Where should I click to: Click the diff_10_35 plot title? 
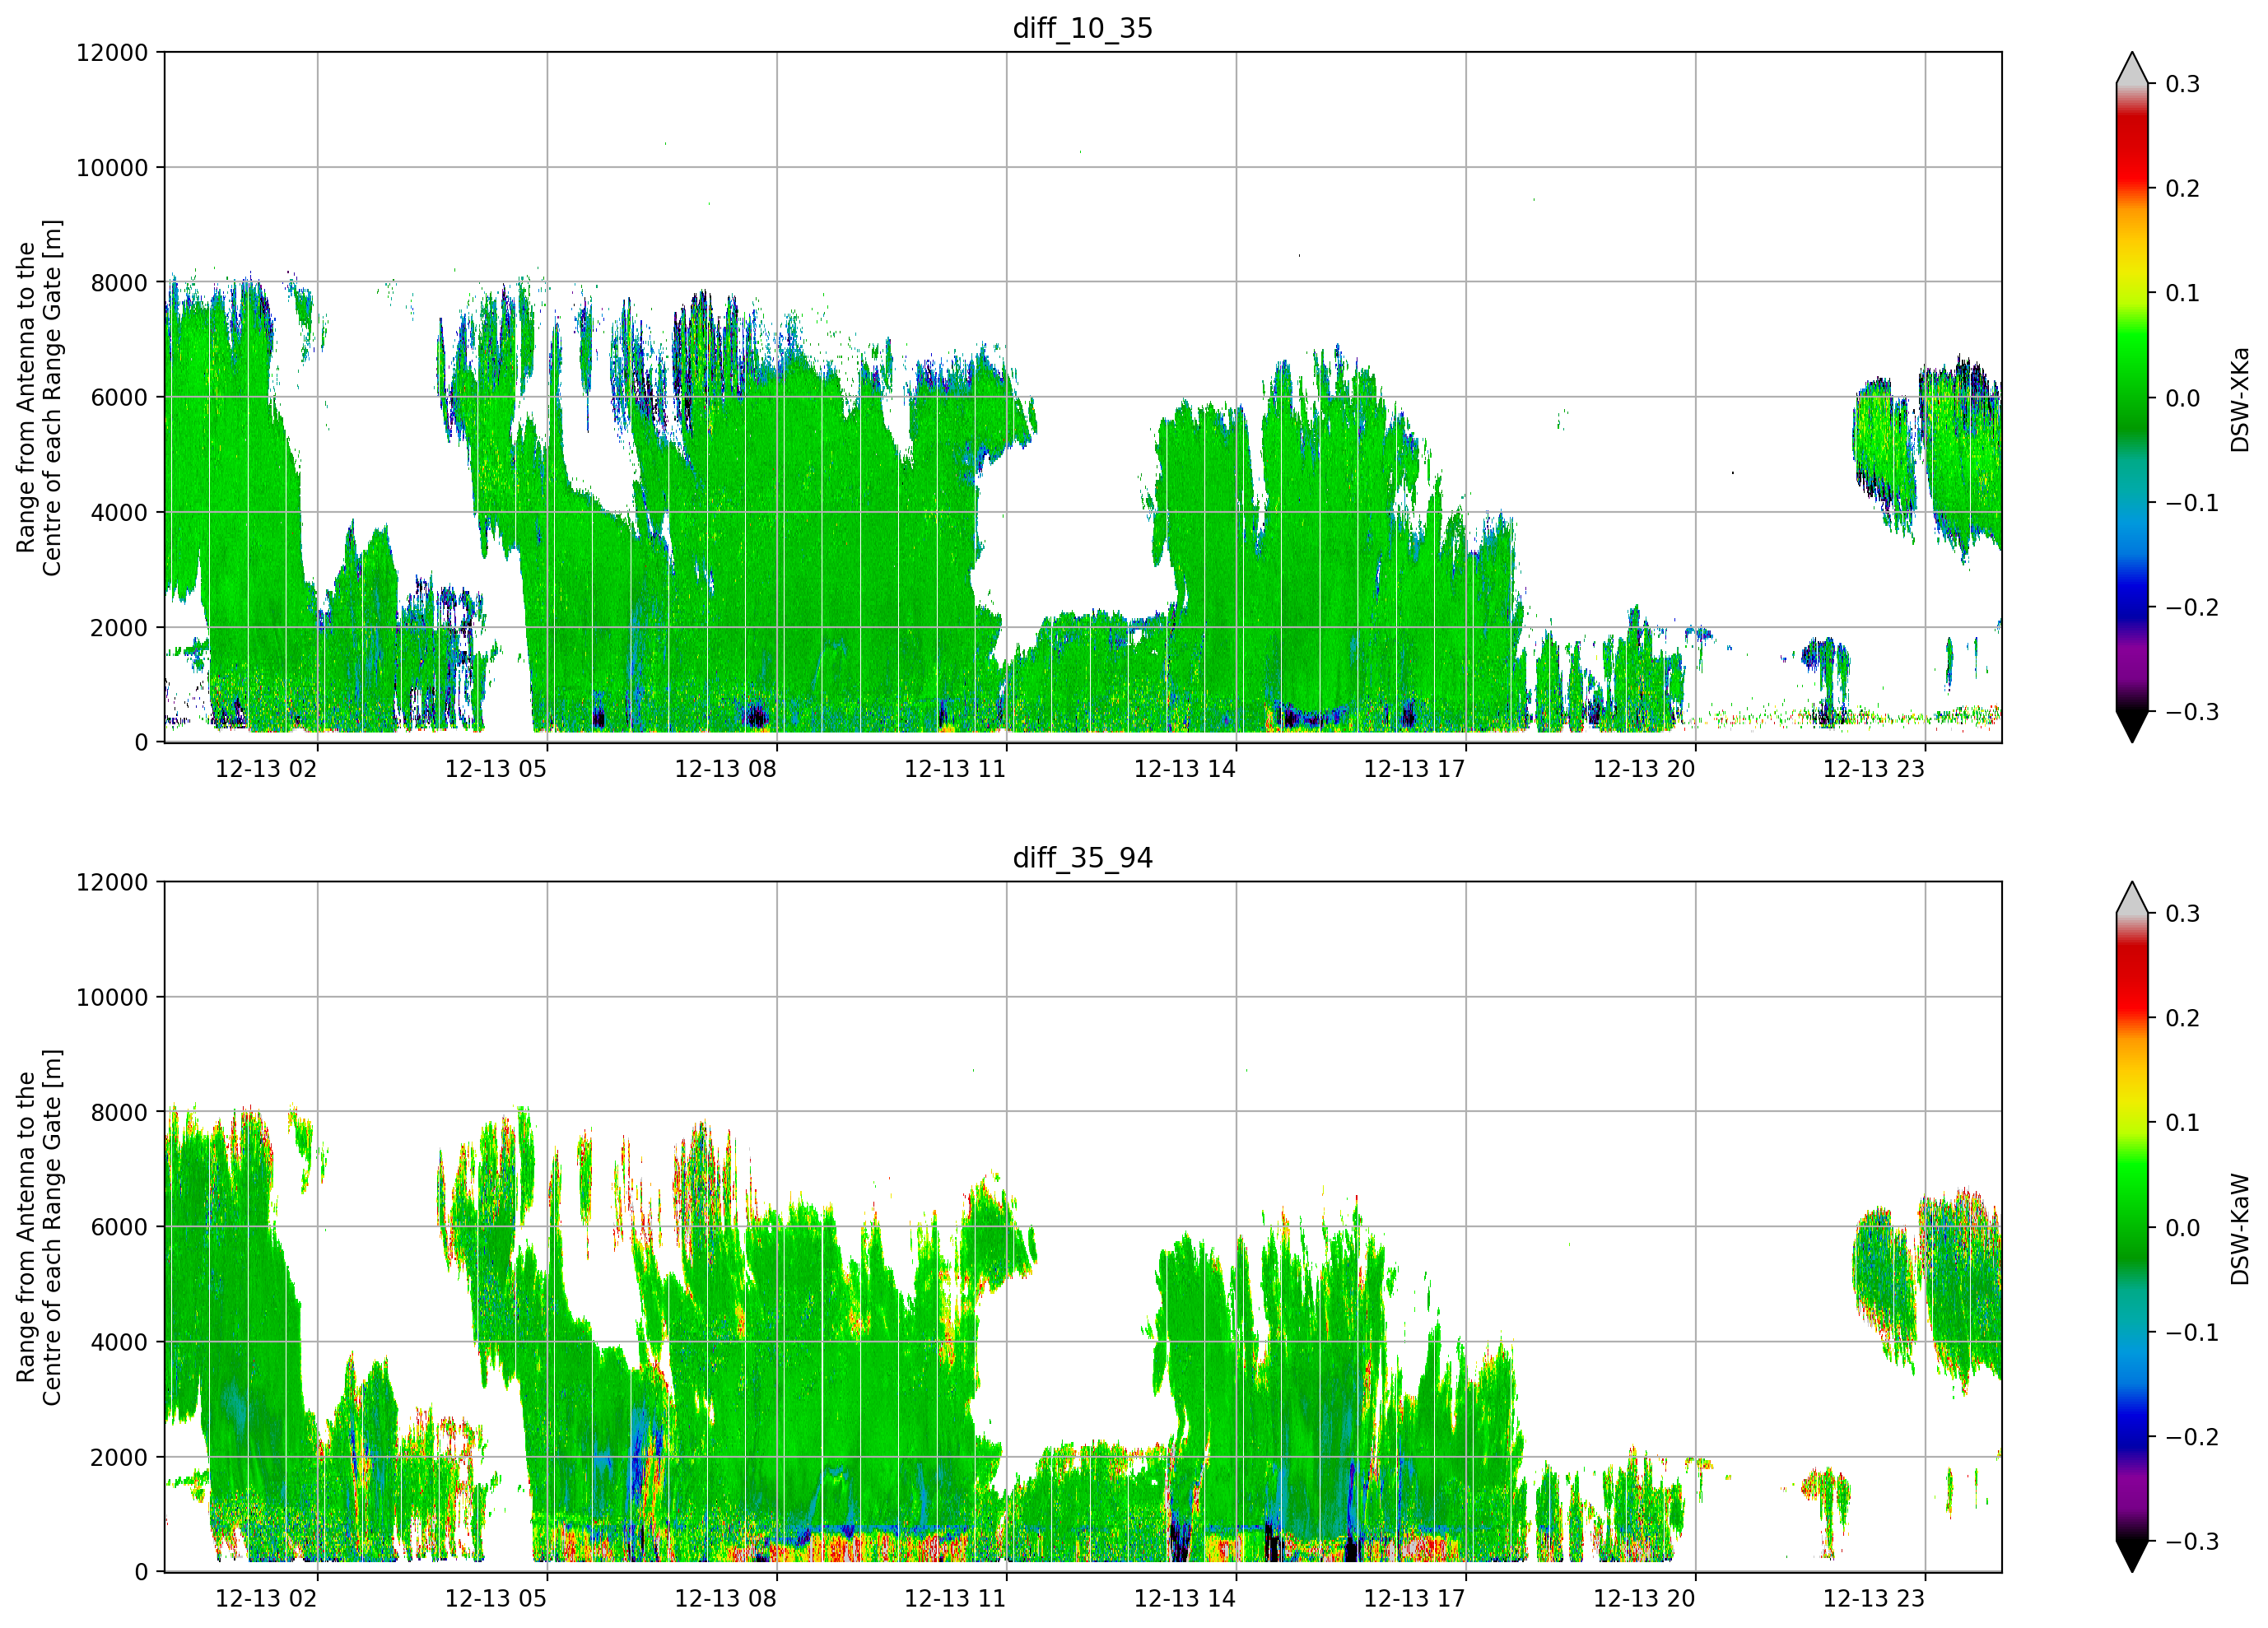(1083, 28)
